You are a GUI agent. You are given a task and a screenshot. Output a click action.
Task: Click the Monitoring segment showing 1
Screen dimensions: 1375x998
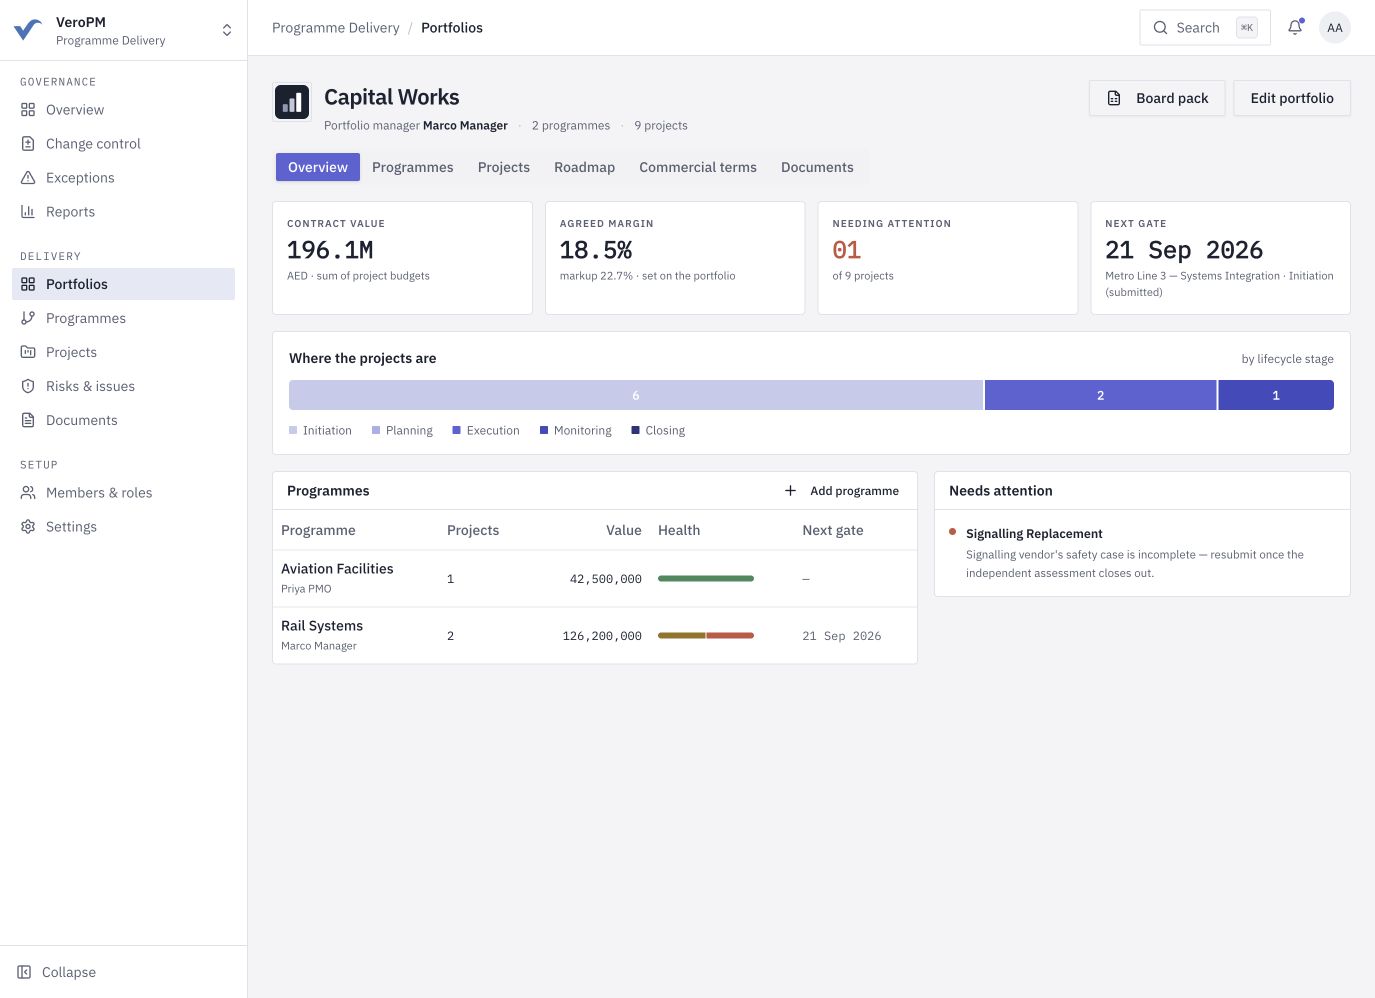(1276, 395)
